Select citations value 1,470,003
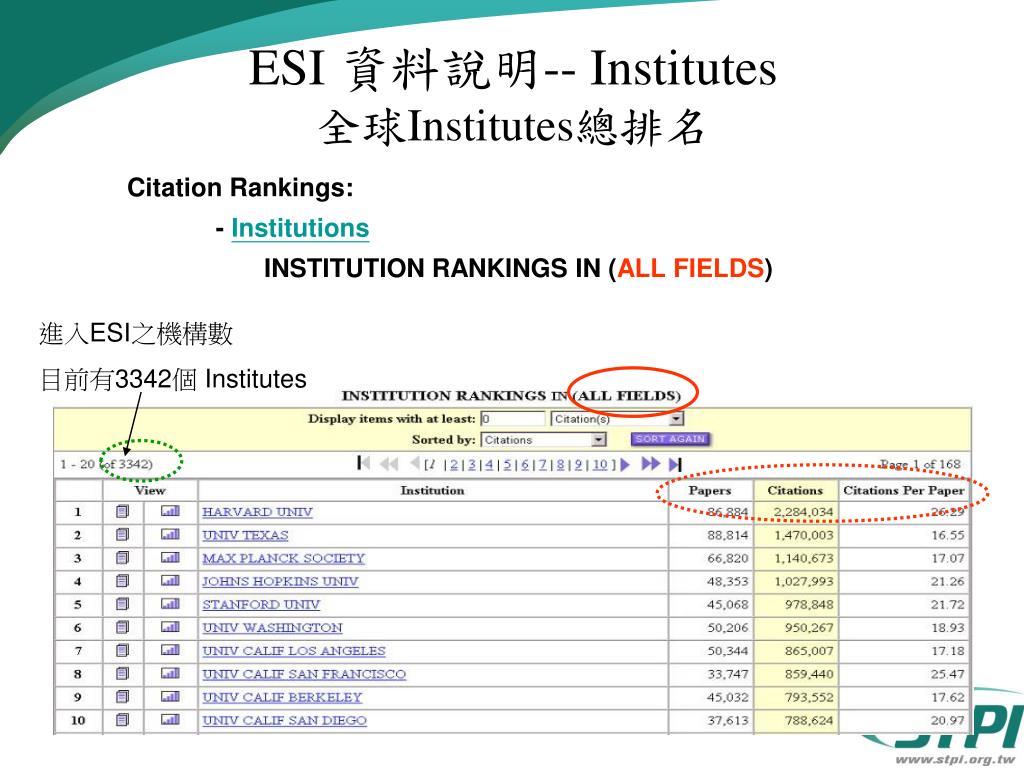The height and width of the screenshot is (768, 1024). tap(804, 536)
